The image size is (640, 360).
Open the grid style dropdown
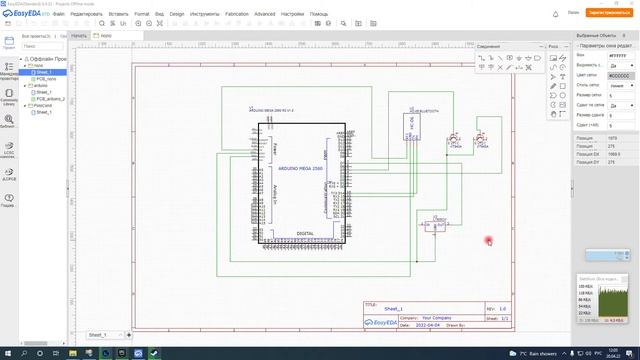pyautogui.click(x=621, y=86)
